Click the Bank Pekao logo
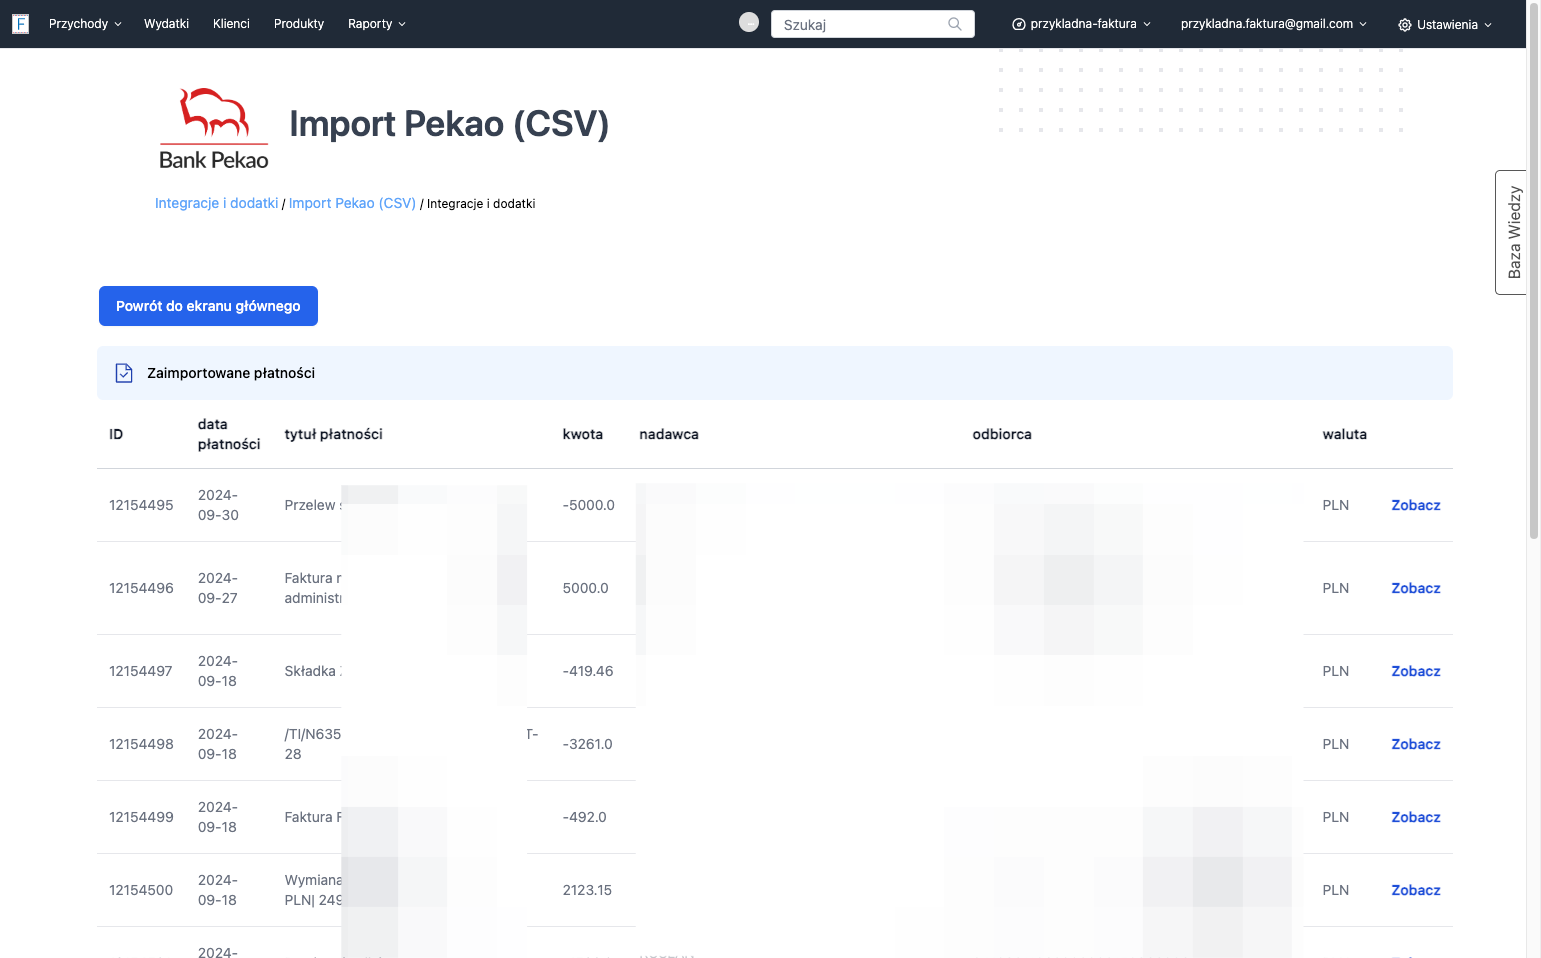Image resolution: width=1541 pixels, height=958 pixels. [214, 129]
